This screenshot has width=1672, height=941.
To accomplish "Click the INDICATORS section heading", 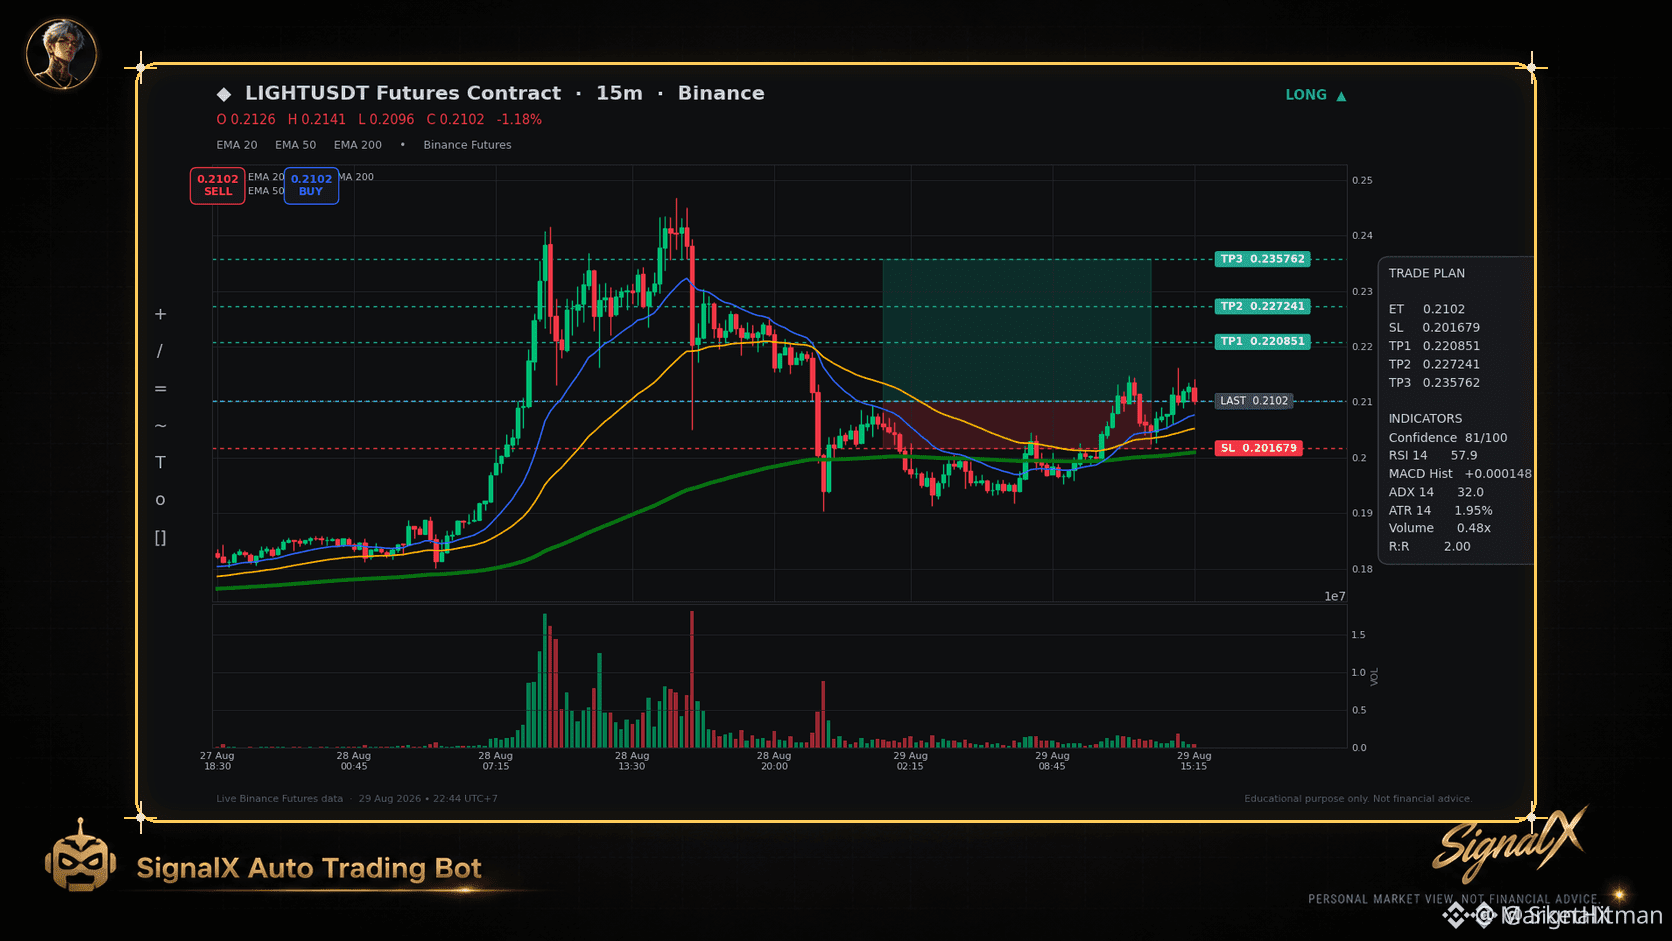I will click(1425, 419).
